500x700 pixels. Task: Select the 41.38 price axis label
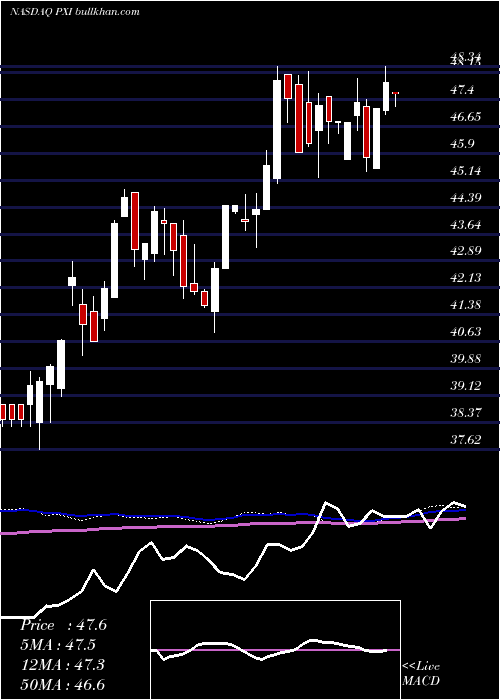[466, 304]
